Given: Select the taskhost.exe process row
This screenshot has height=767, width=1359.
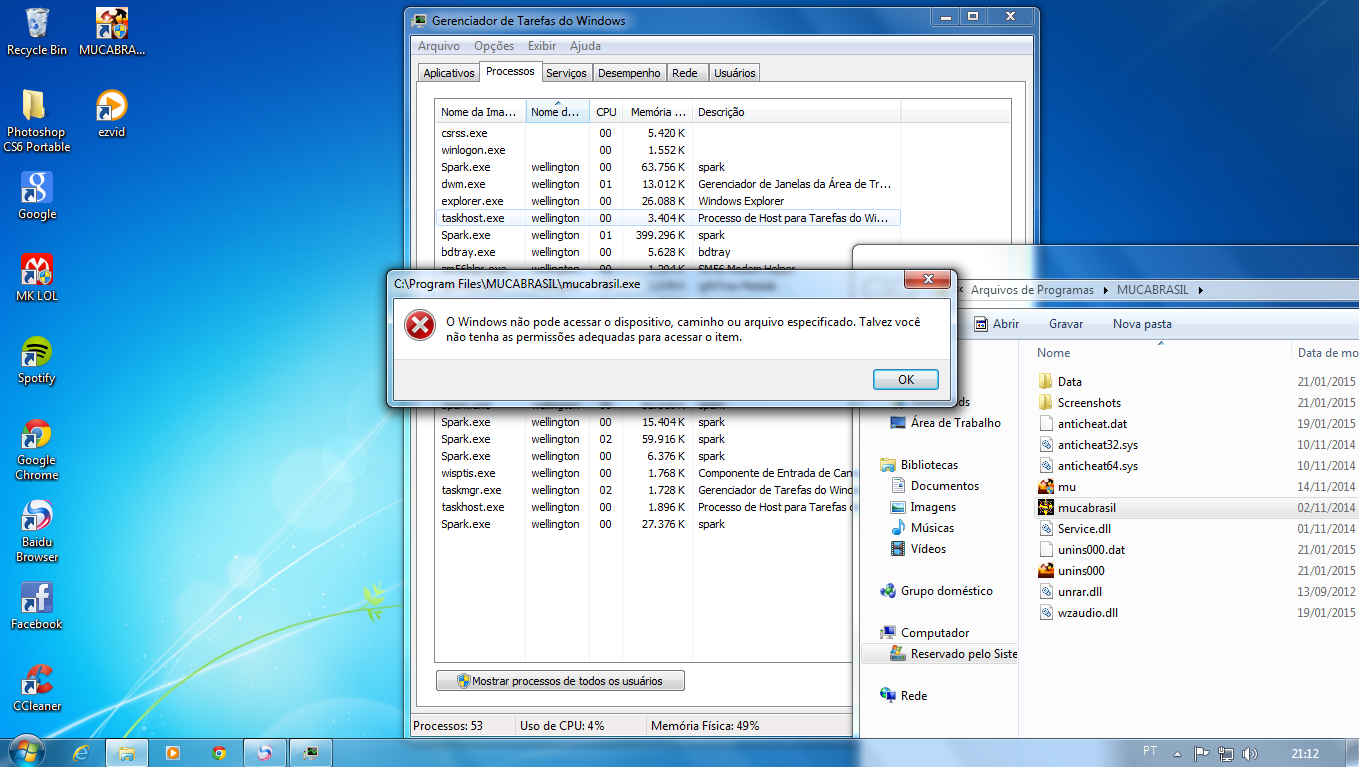Looking at the screenshot, I should click(x=472, y=218).
